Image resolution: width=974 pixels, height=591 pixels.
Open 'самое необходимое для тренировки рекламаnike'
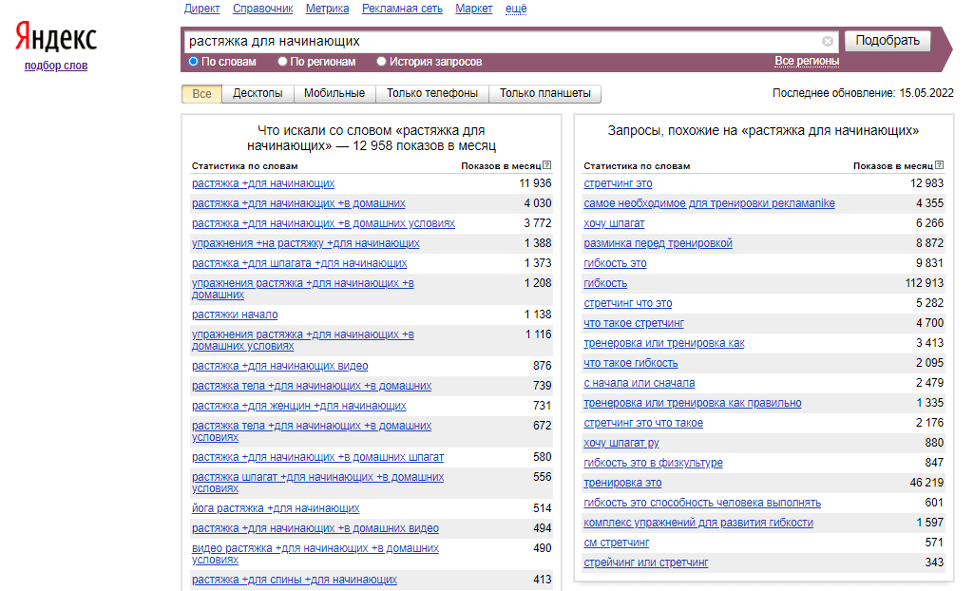[x=709, y=203]
